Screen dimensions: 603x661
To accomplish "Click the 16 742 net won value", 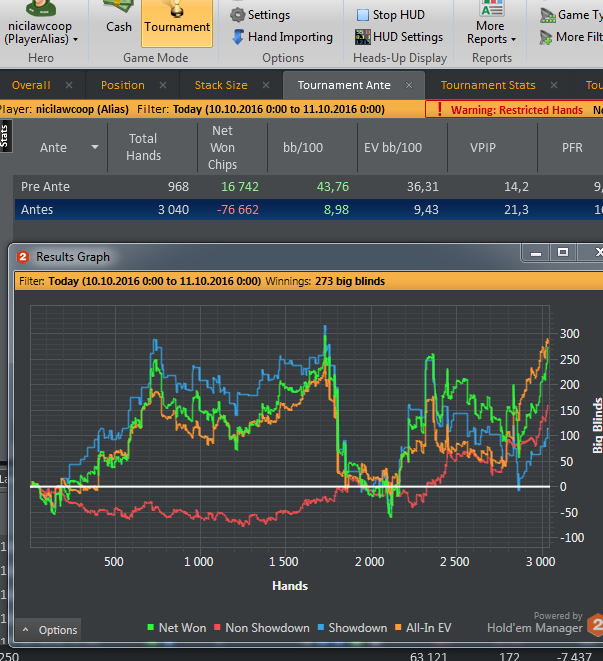I will [240, 187].
